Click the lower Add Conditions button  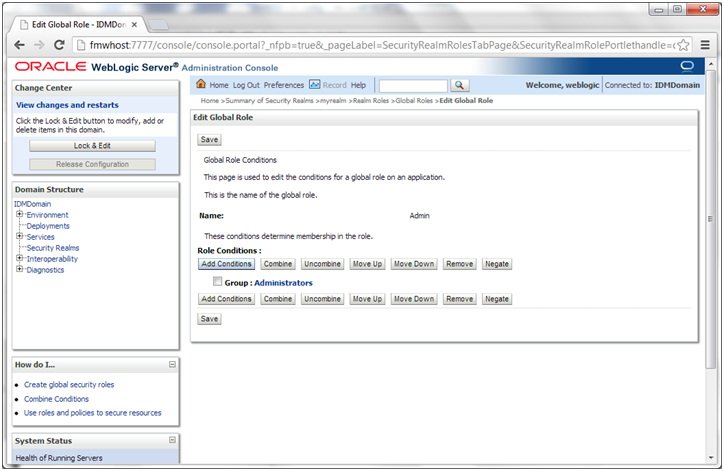tap(226, 299)
